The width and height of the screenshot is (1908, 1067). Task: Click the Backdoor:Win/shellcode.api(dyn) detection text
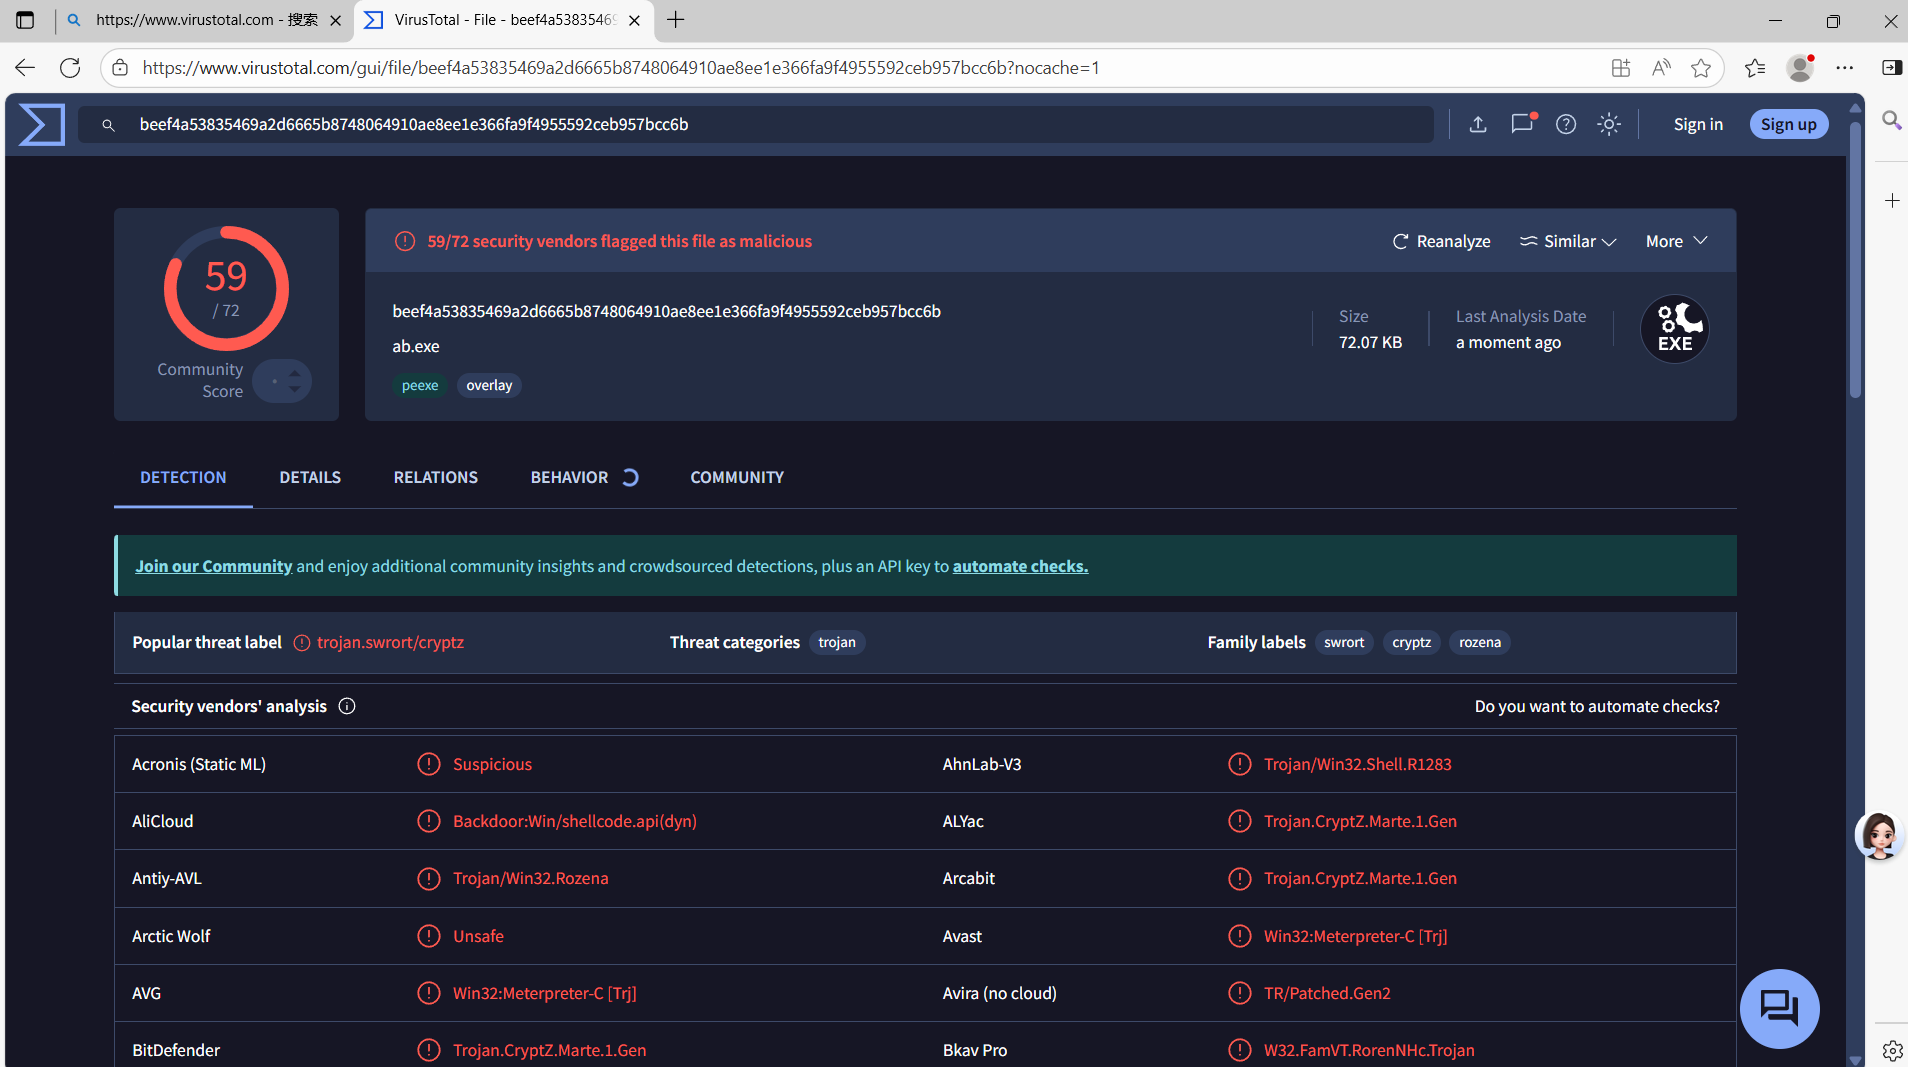pos(575,821)
